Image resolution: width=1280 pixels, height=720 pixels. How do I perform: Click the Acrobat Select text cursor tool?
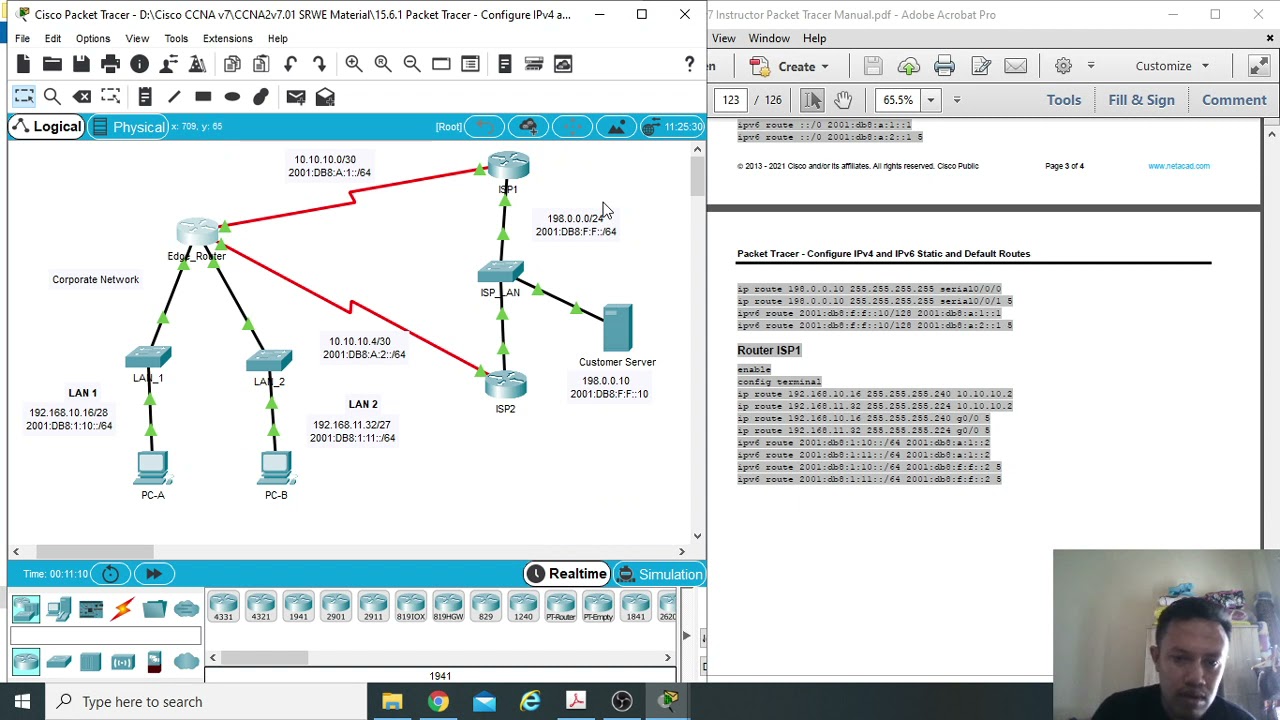pos(812,100)
